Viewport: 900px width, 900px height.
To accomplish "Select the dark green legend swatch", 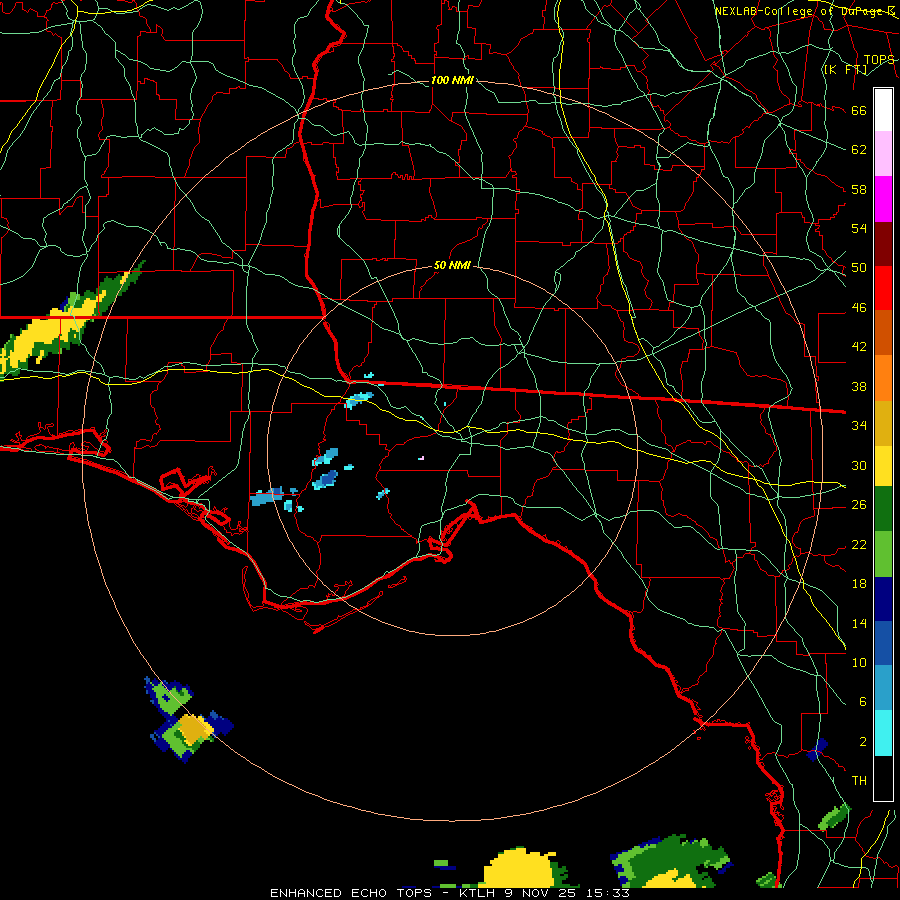I will [x=883, y=509].
